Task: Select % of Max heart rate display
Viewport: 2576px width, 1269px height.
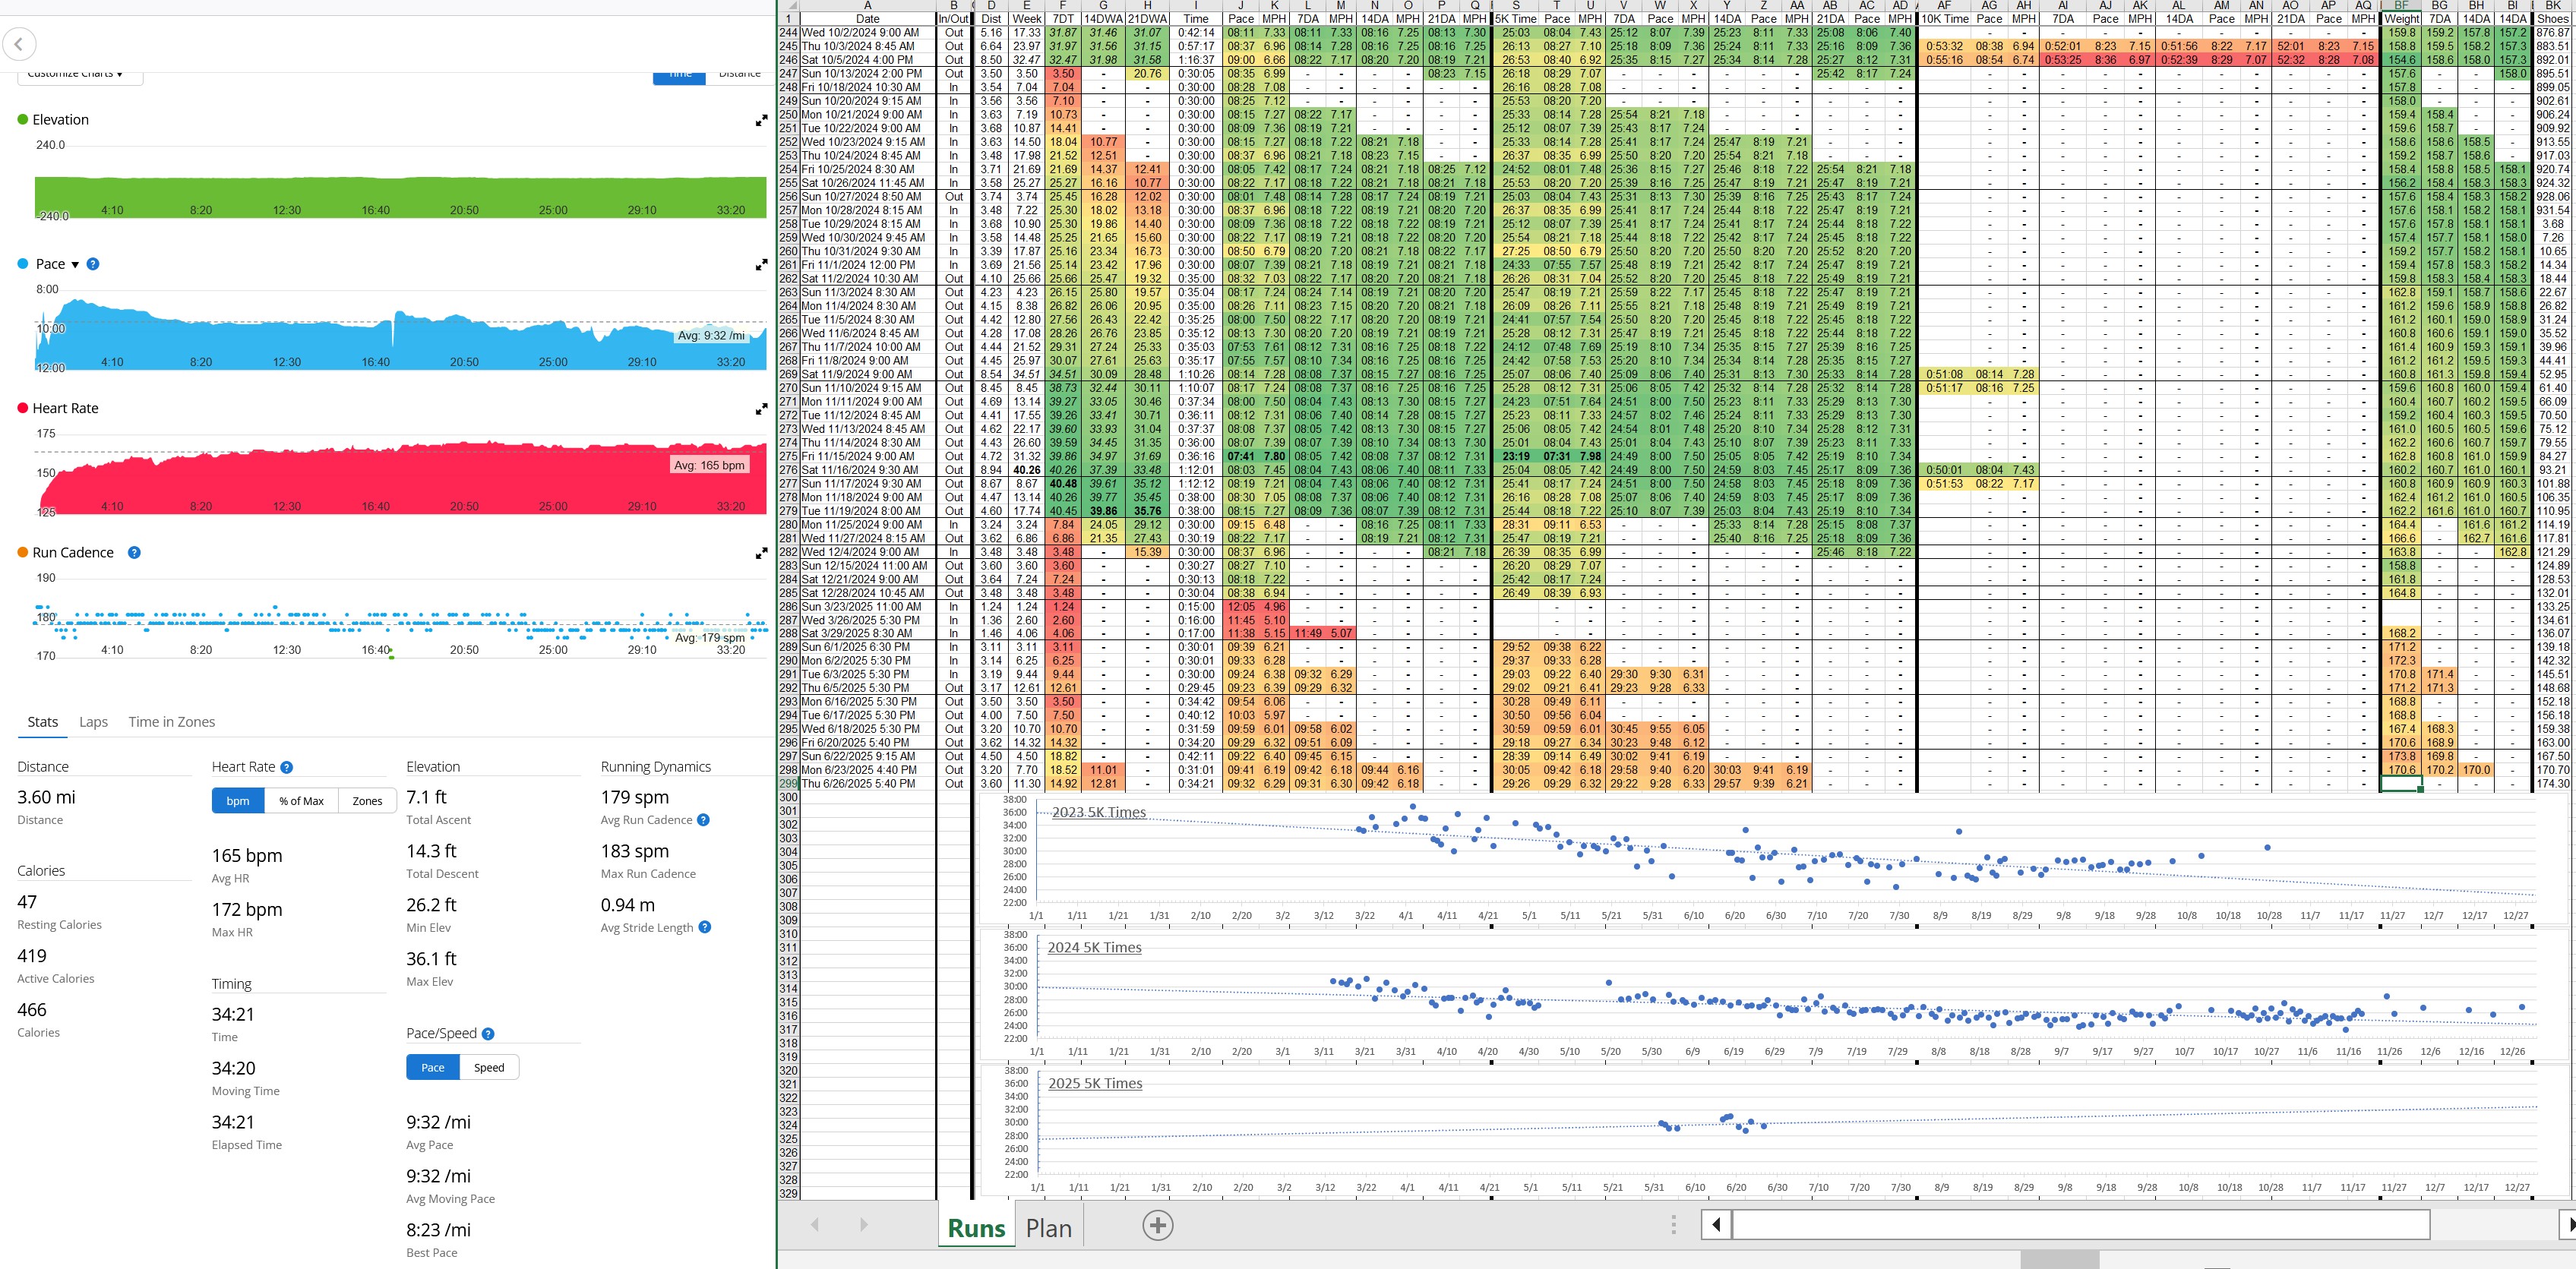Action: click(x=301, y=801)
